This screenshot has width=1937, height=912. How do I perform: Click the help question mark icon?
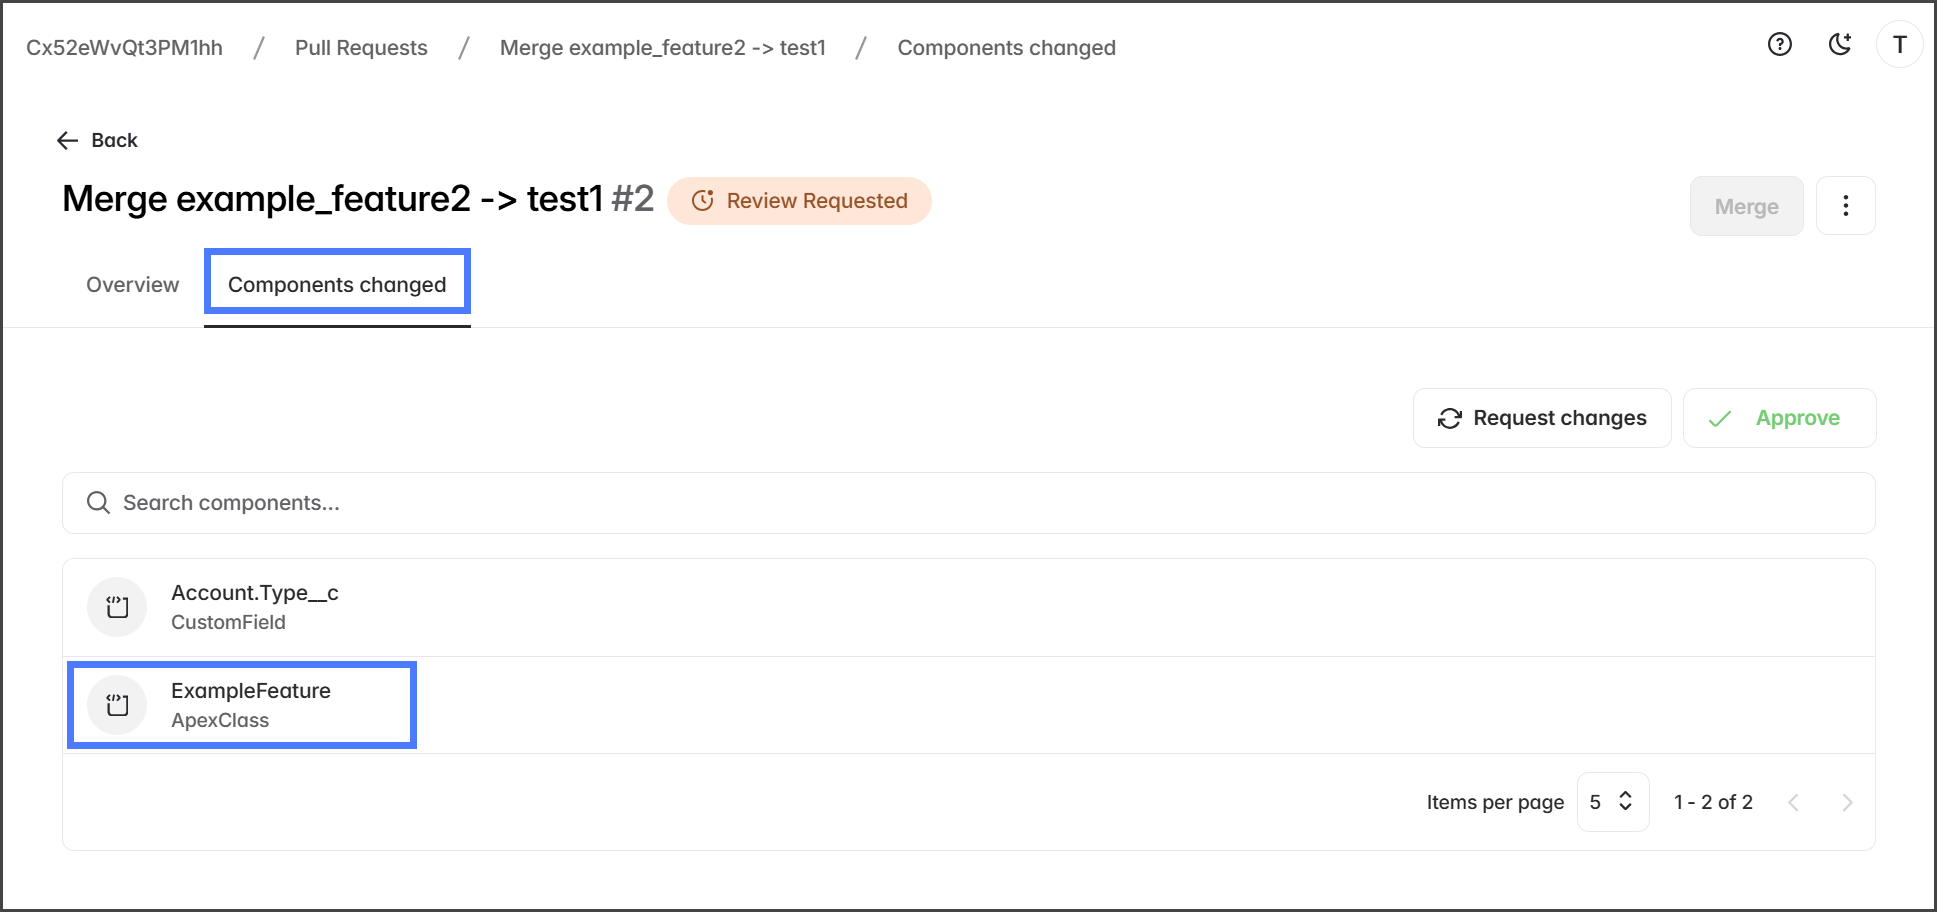click(1780, 44)
